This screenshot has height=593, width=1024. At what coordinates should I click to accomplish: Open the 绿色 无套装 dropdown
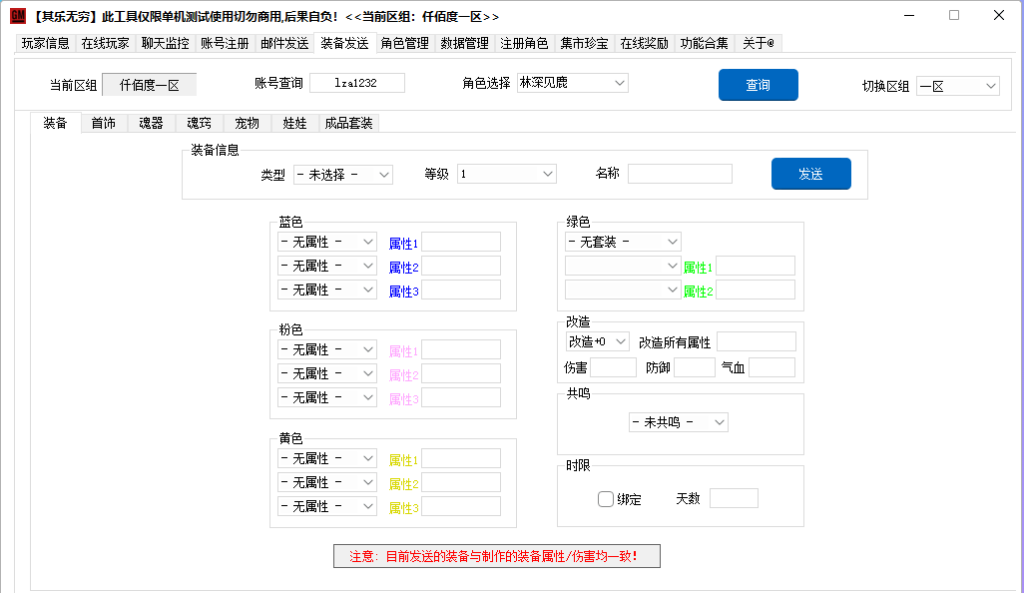click(623, 242)
